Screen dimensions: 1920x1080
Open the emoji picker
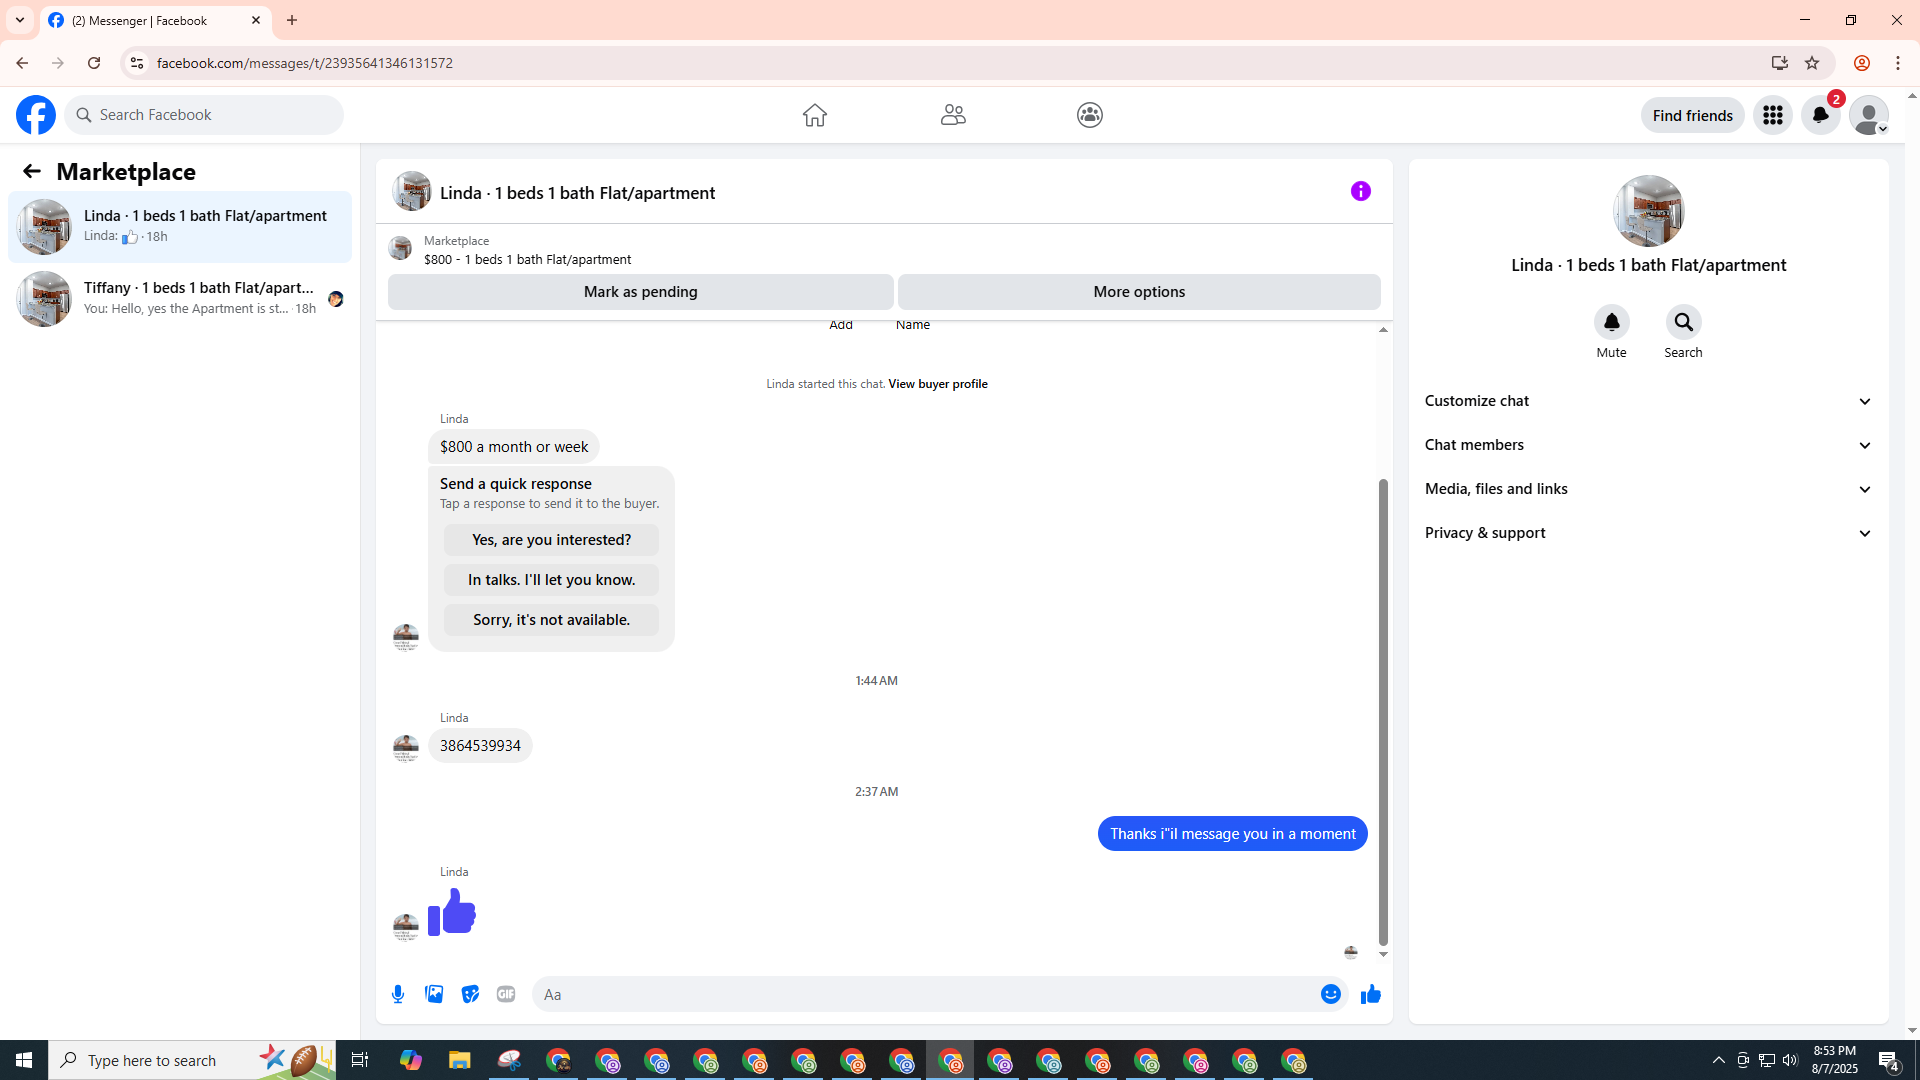click(x=1331, y=994)
